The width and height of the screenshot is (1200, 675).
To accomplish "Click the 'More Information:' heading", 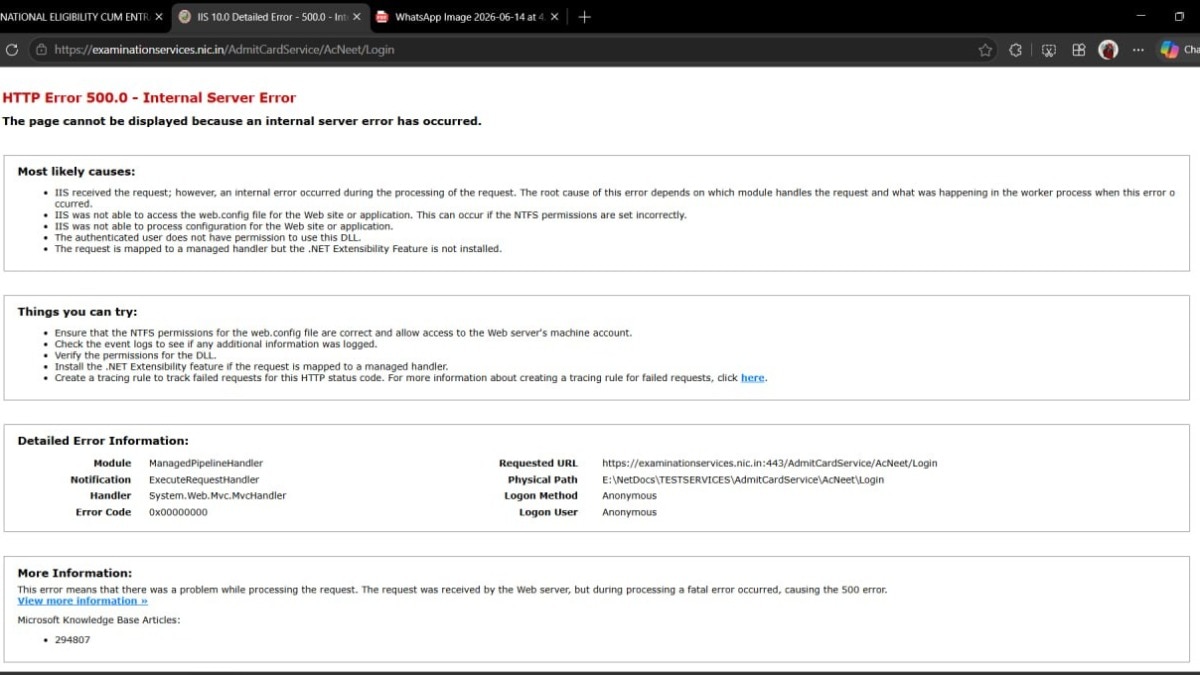I will pyautogui.click(x=74, y=573).
